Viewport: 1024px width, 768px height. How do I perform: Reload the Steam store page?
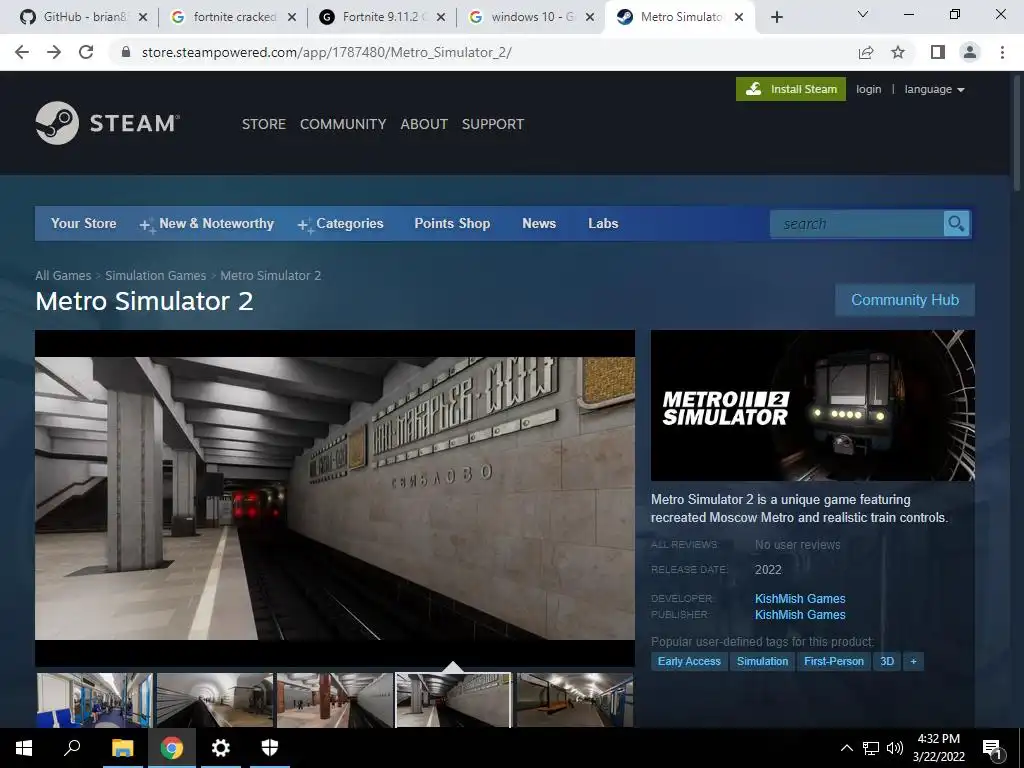86,52
